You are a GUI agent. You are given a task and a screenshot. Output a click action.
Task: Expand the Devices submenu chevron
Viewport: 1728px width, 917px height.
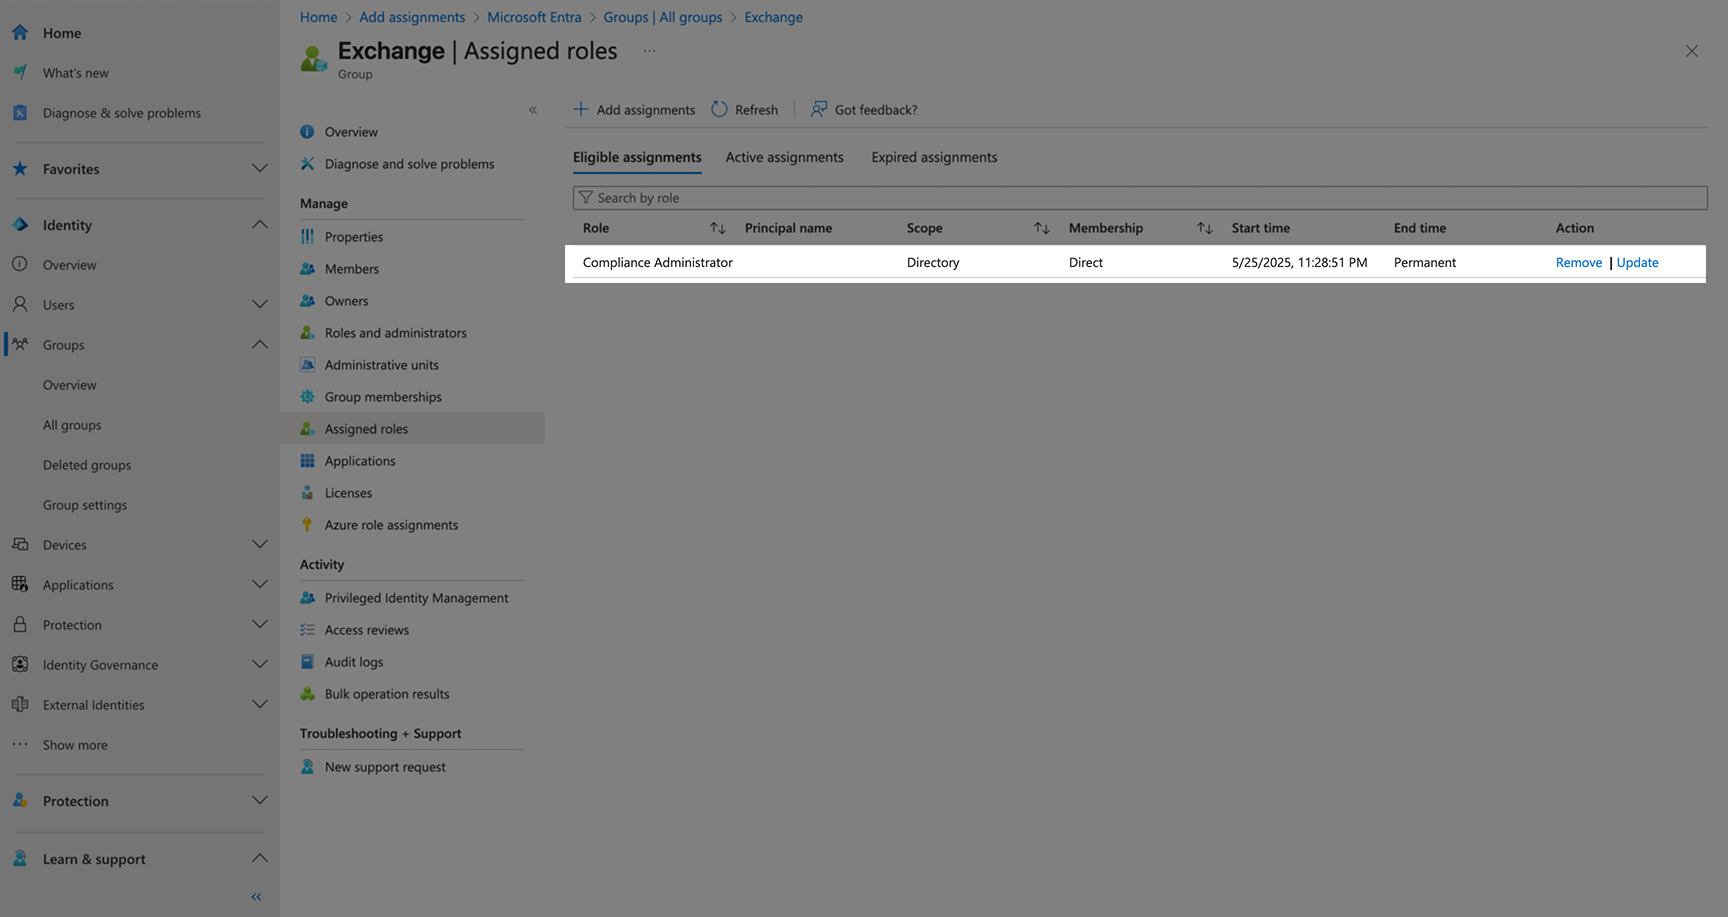[260, 544]
